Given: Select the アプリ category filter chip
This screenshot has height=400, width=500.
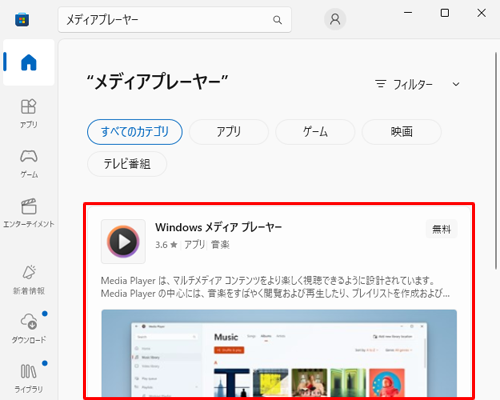Looking at the screenshot, I should [229, 132].
